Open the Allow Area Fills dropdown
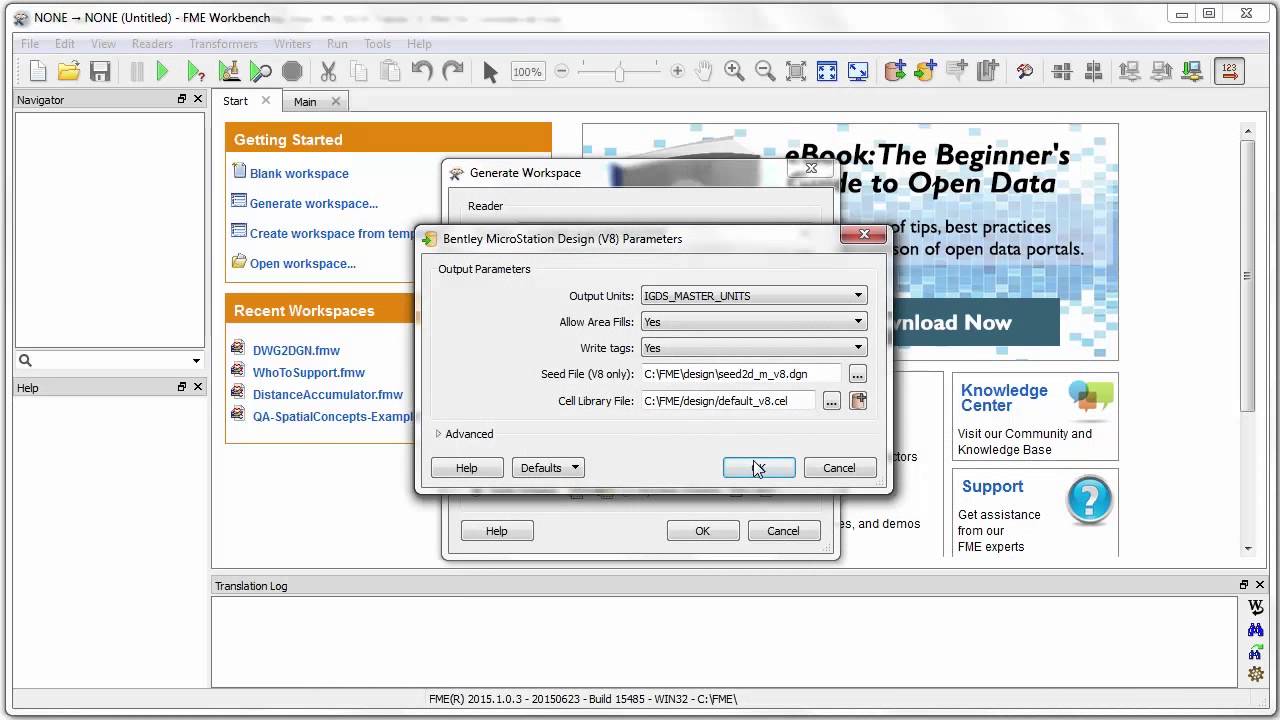This screenshot has height=720, width=1280. coord(754,322)
